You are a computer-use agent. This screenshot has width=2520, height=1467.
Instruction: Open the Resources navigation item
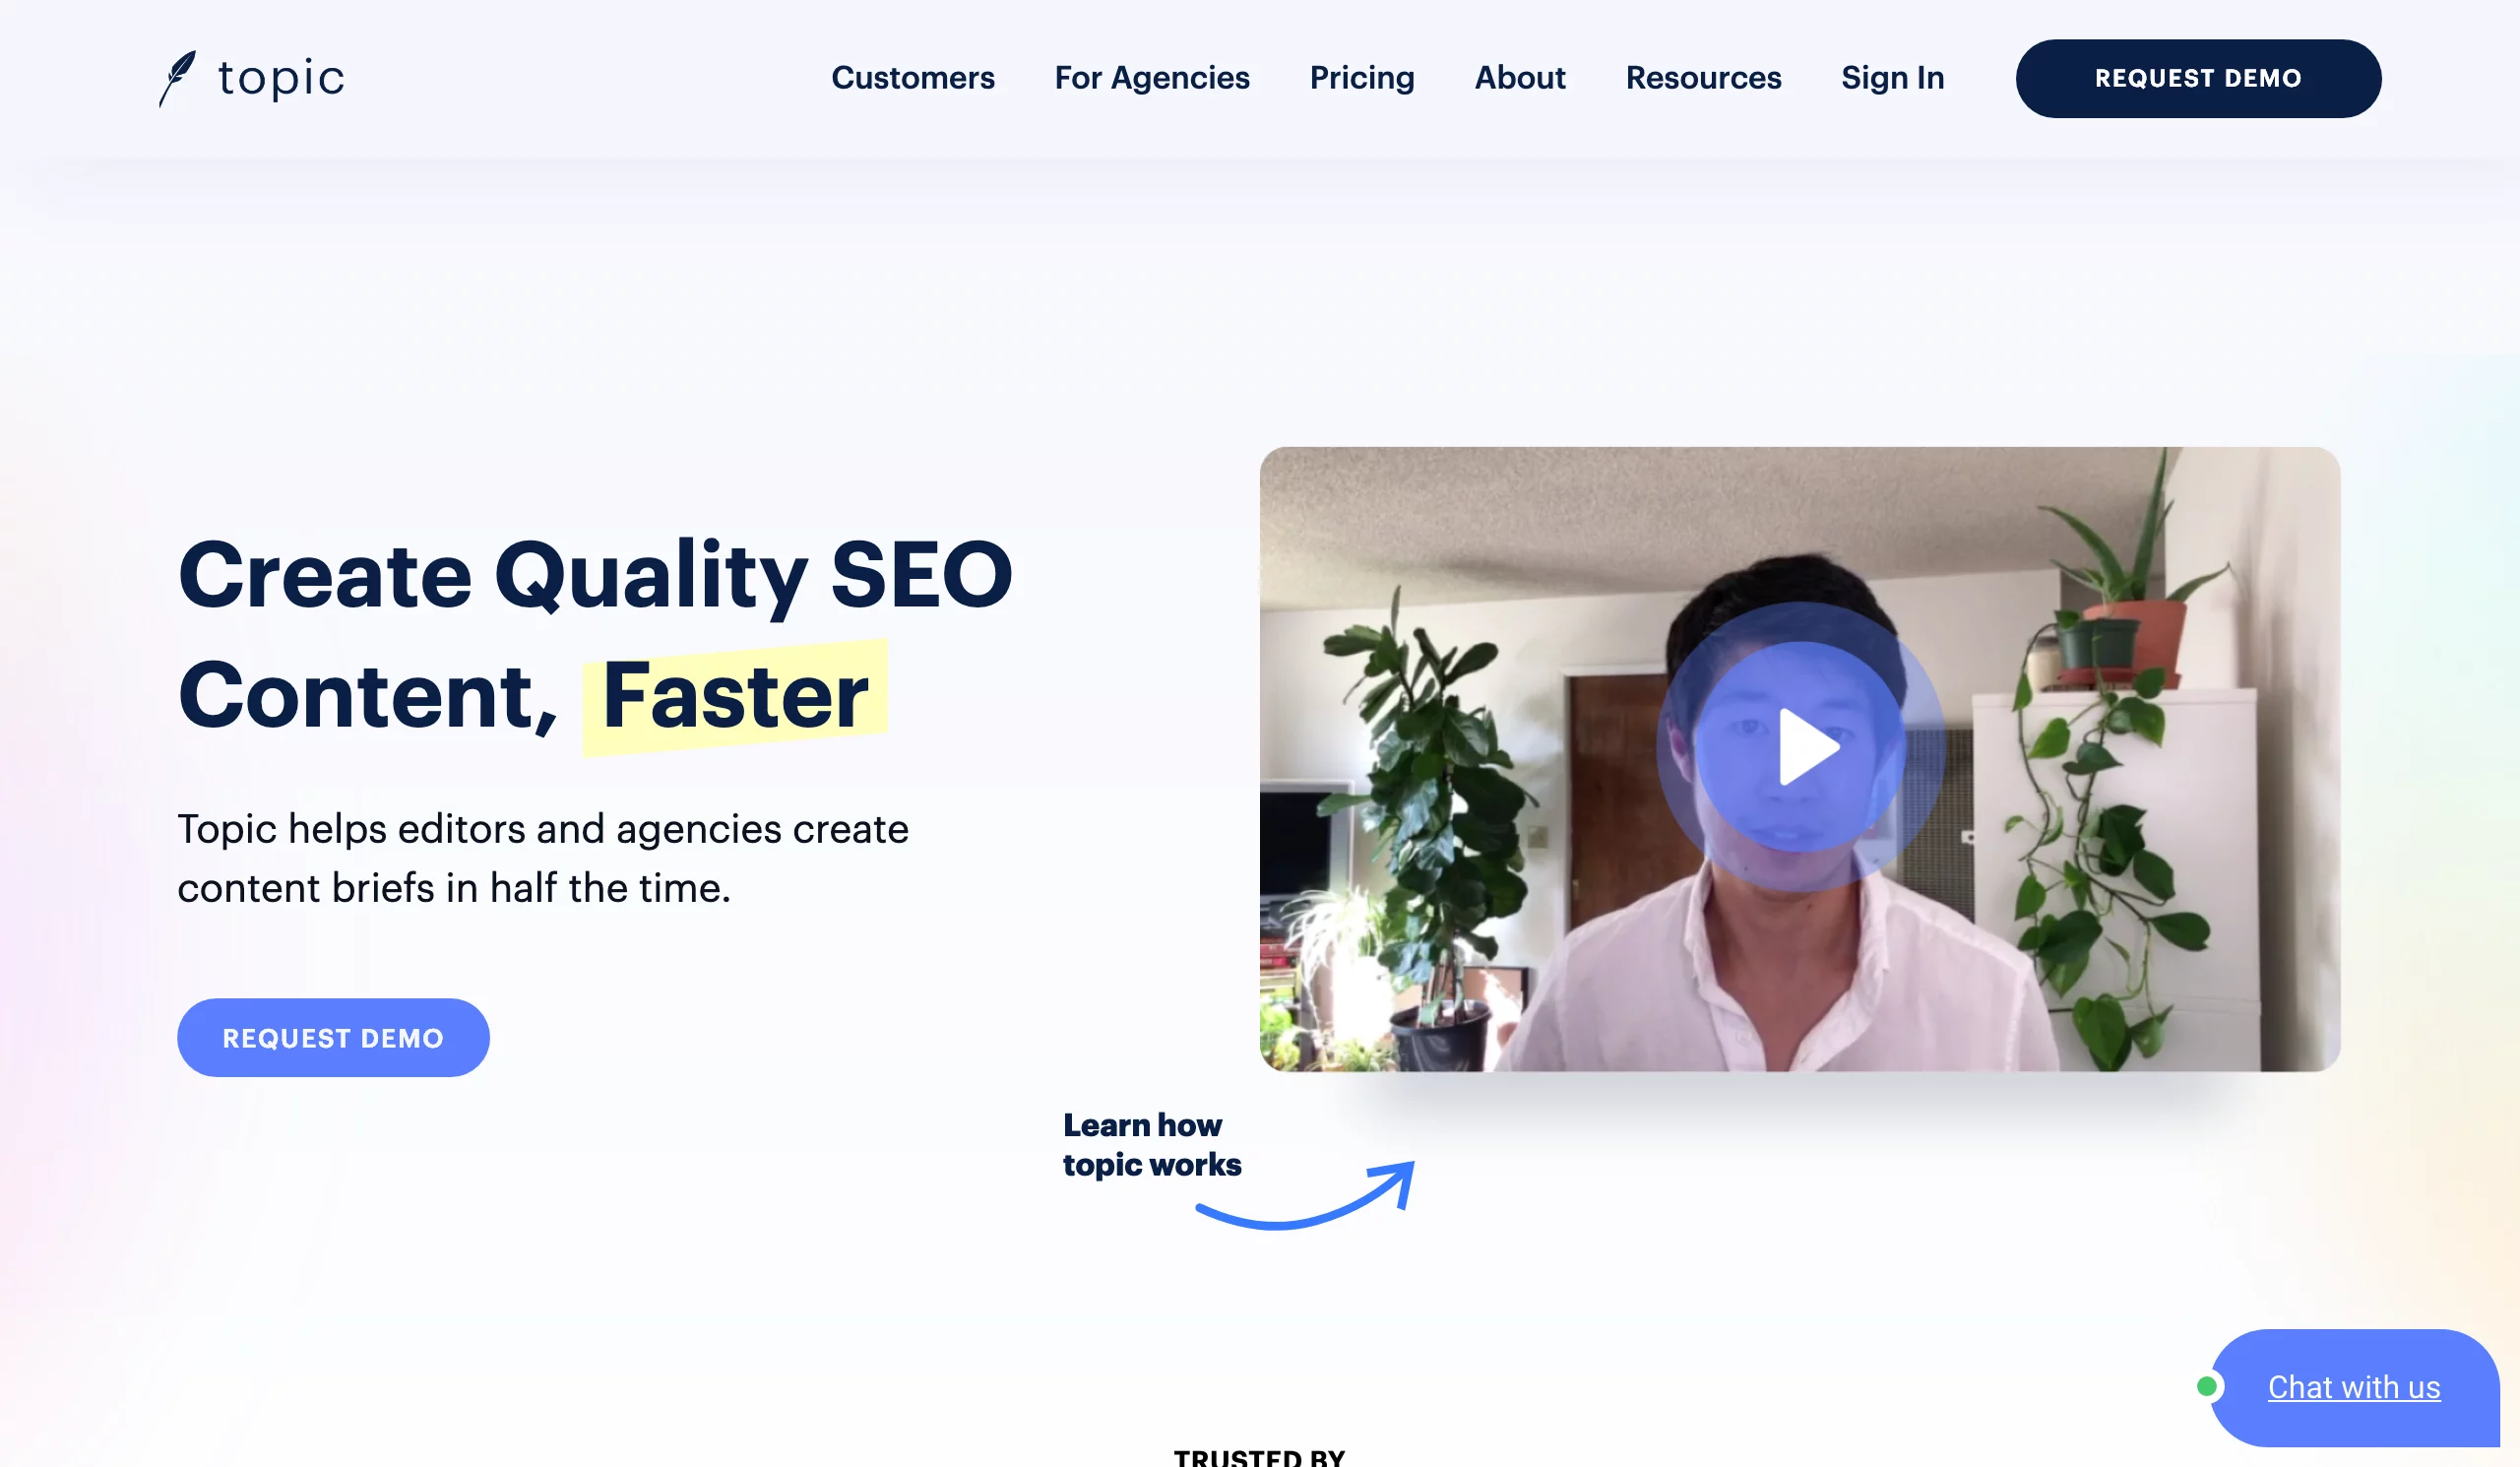tap(1702, 77)
